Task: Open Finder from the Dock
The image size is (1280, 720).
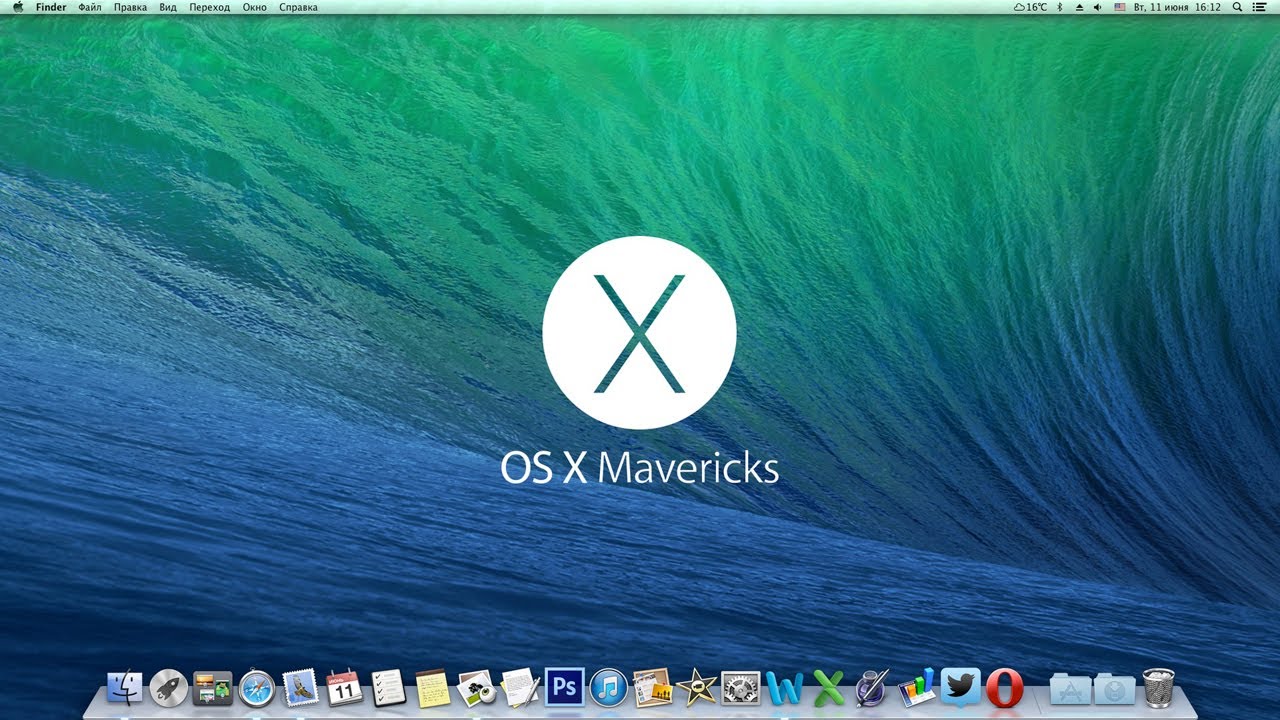Action: click(x=125, y=688)
